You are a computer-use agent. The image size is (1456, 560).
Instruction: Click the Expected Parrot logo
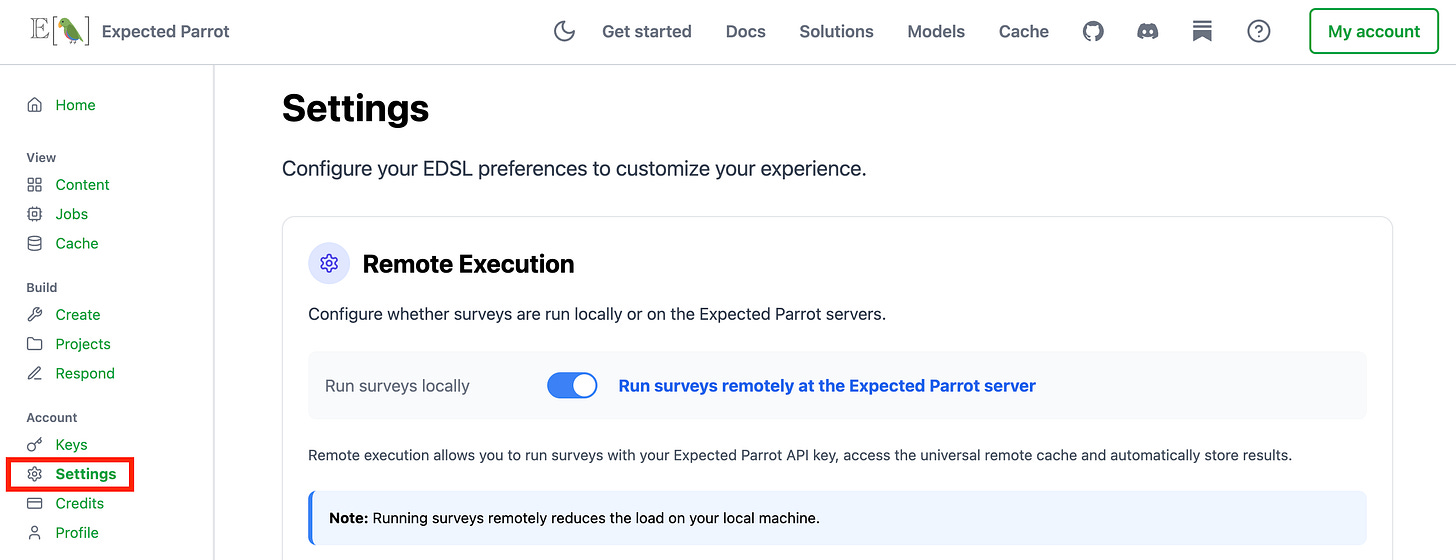coord(60,31)
